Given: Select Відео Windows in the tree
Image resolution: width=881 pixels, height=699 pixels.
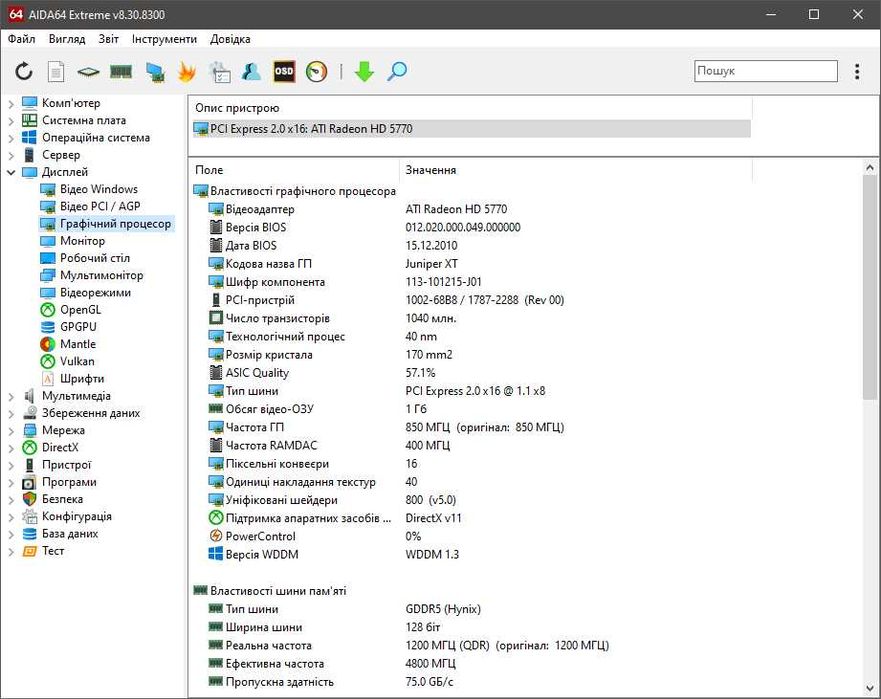Looking at the screenshot, I should (99, 189).
